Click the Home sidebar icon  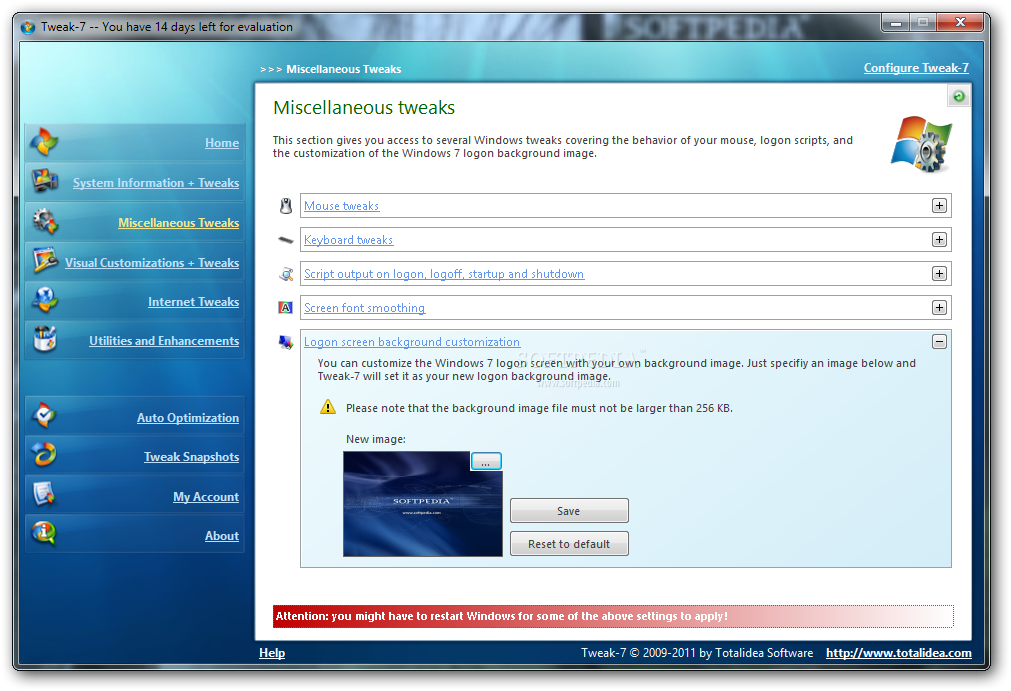point(44,142)
